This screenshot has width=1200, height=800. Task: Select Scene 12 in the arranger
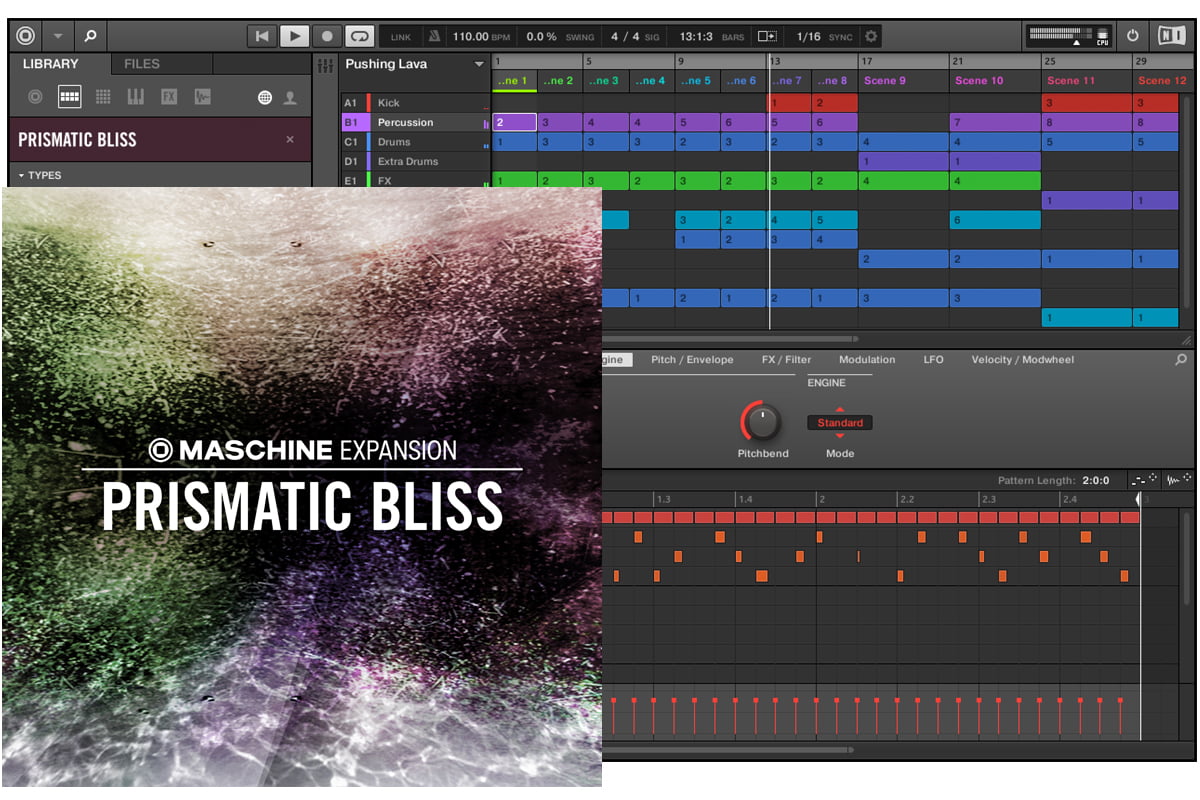1161,80
